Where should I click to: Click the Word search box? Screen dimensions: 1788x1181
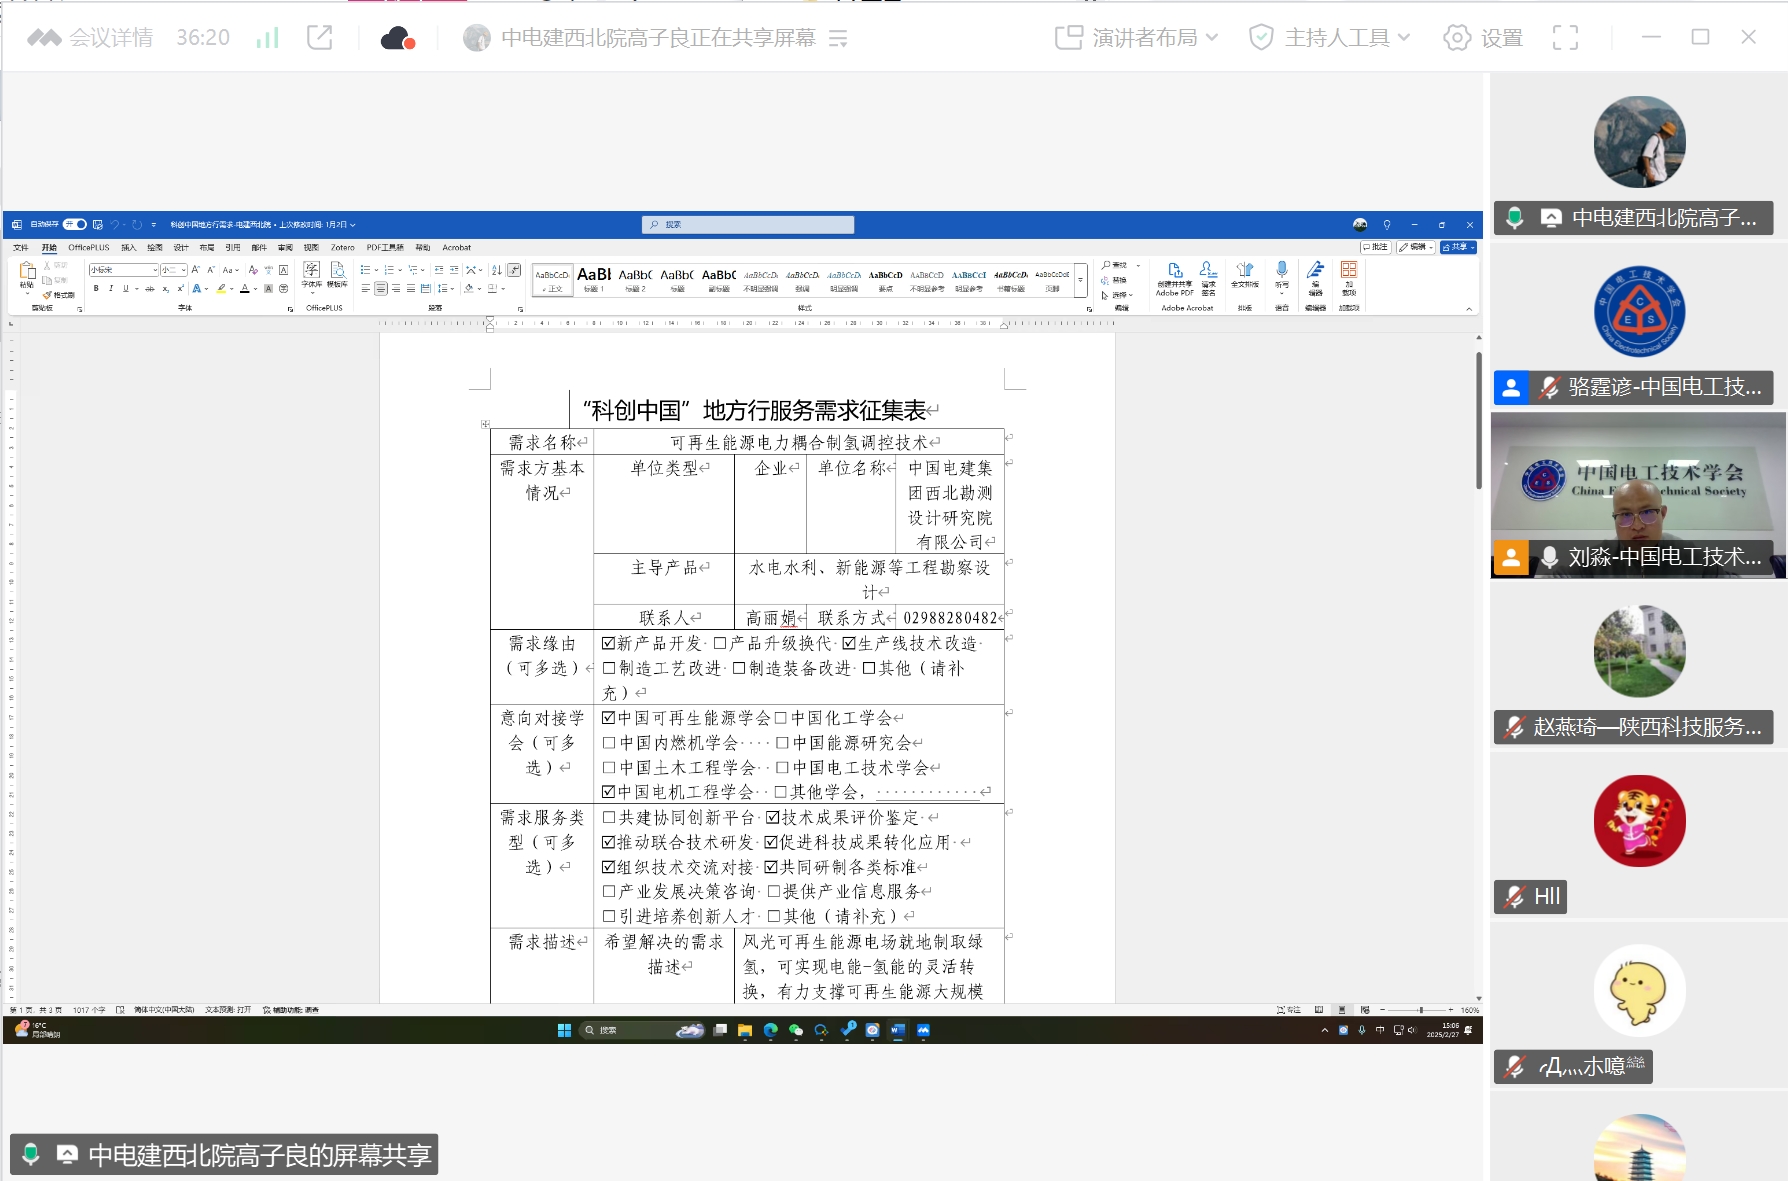(748, 225)
